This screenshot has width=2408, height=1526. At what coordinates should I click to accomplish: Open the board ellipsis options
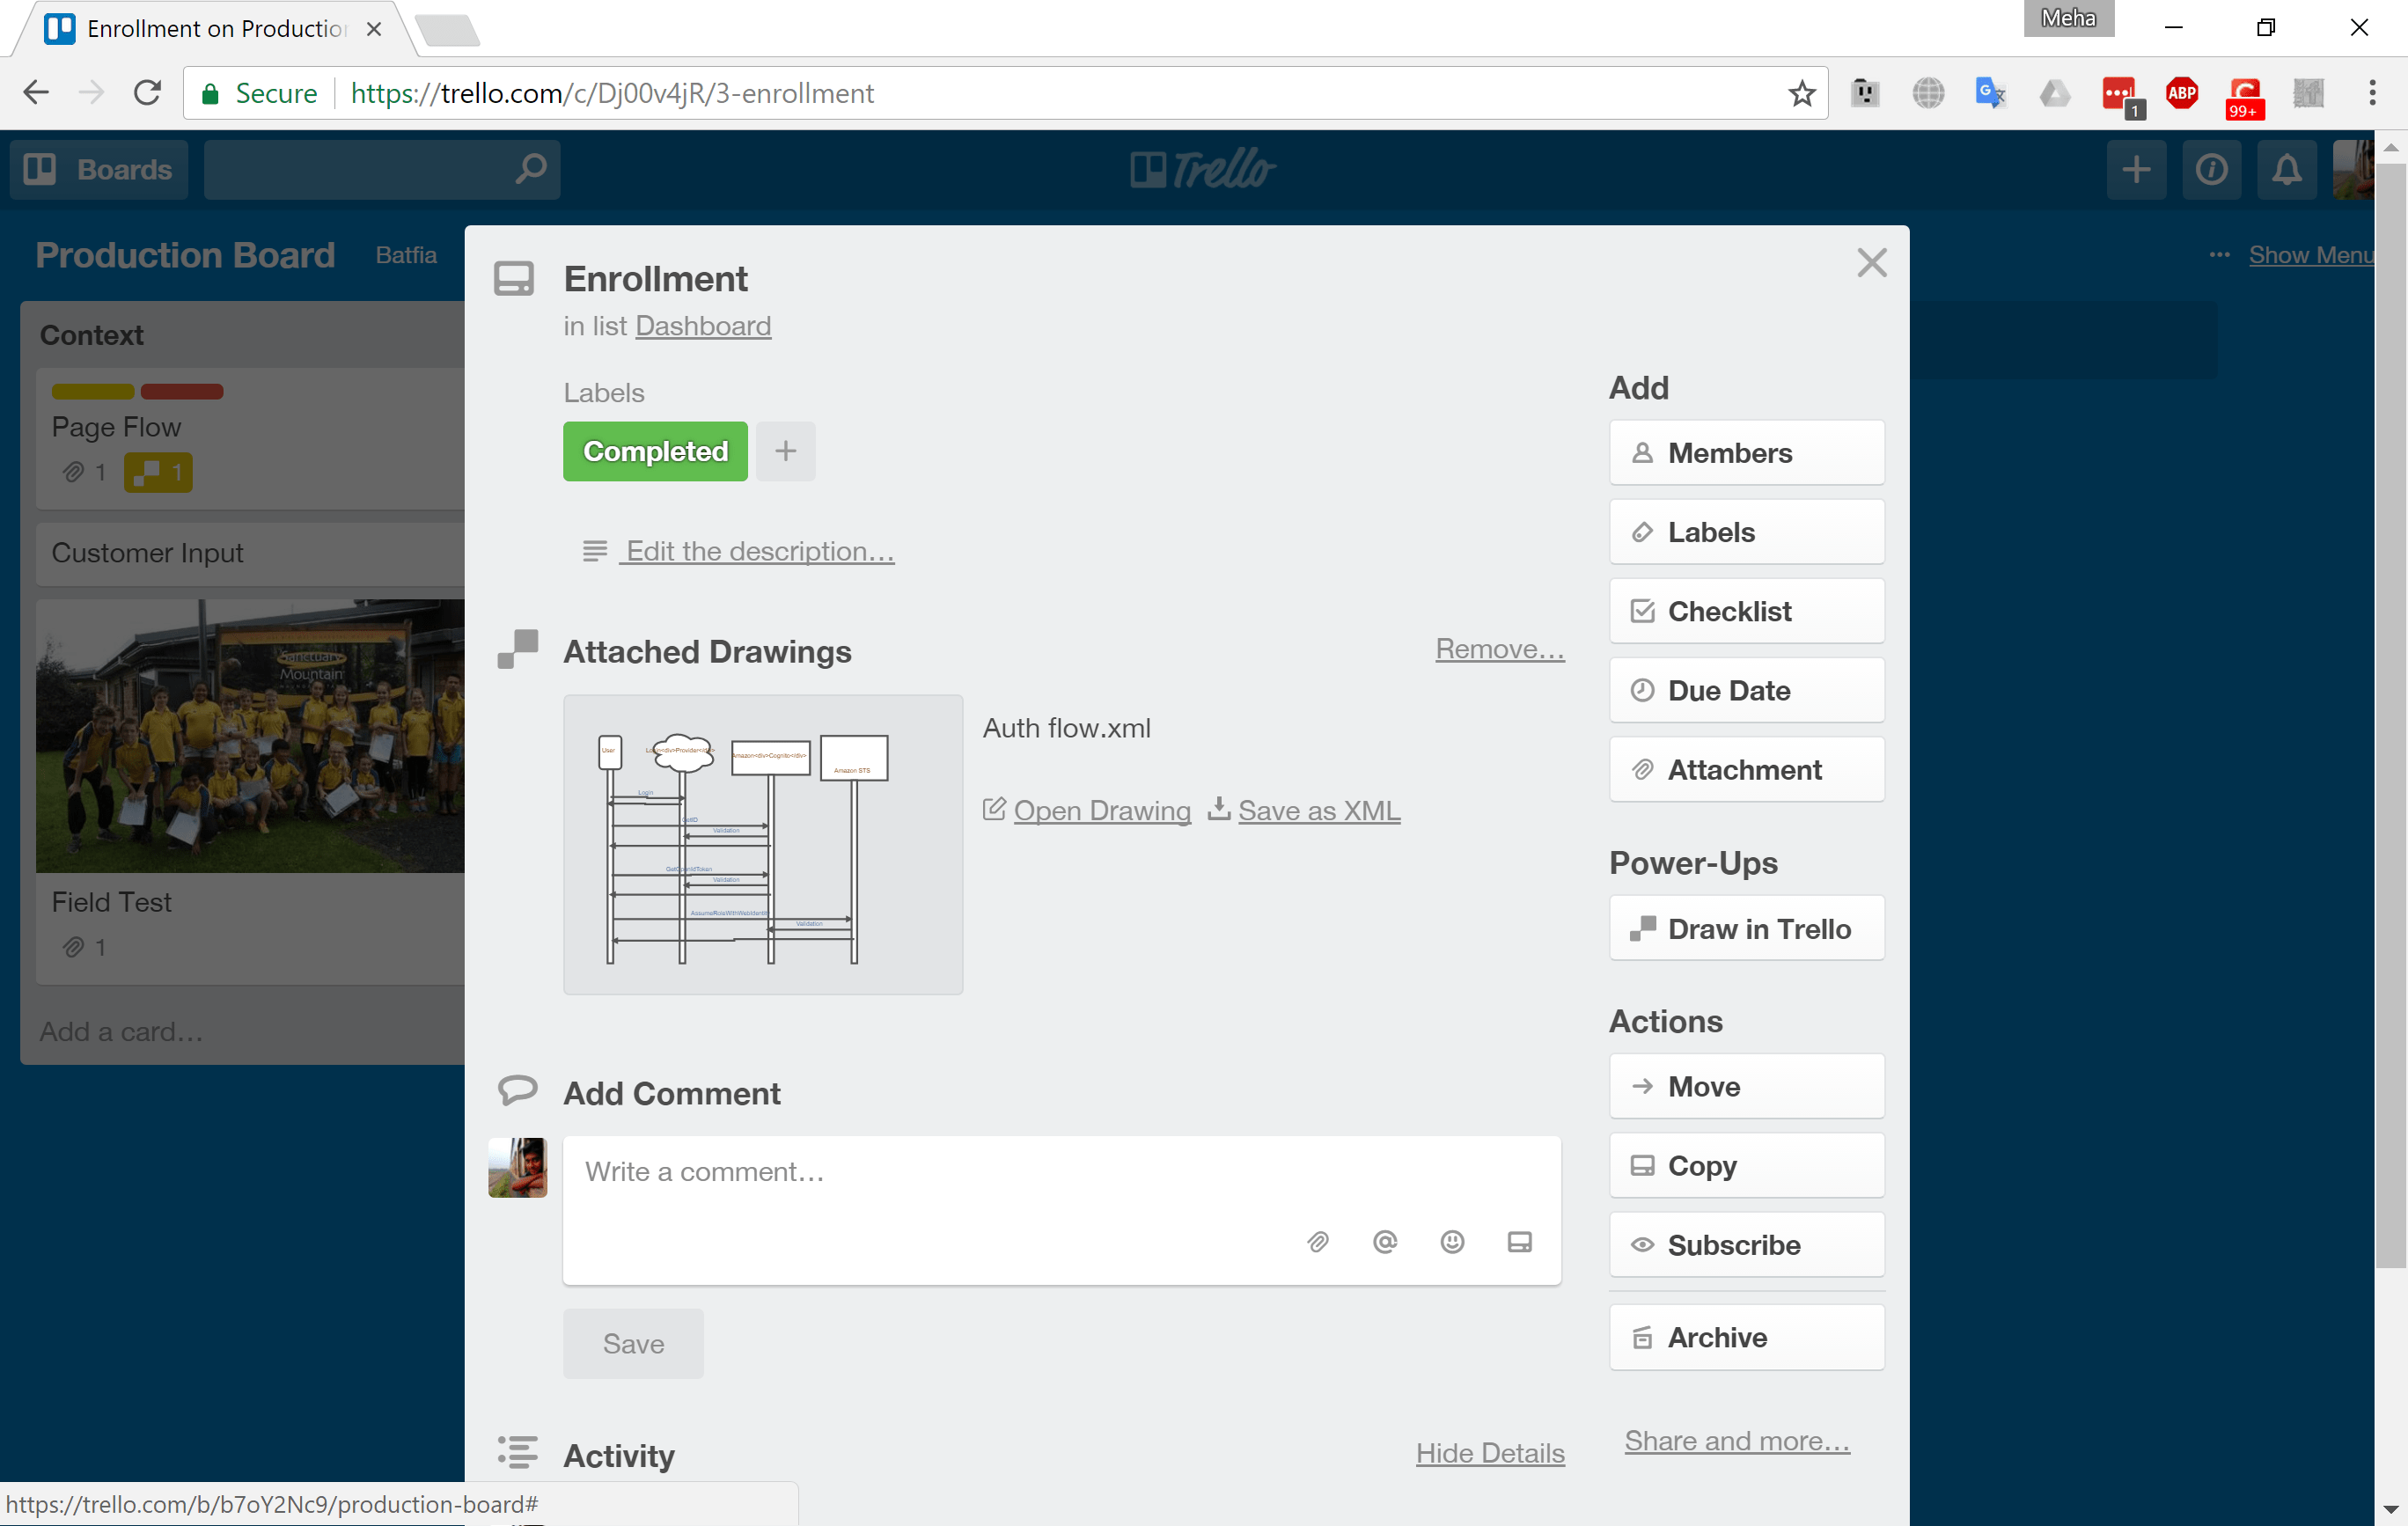2218,255
